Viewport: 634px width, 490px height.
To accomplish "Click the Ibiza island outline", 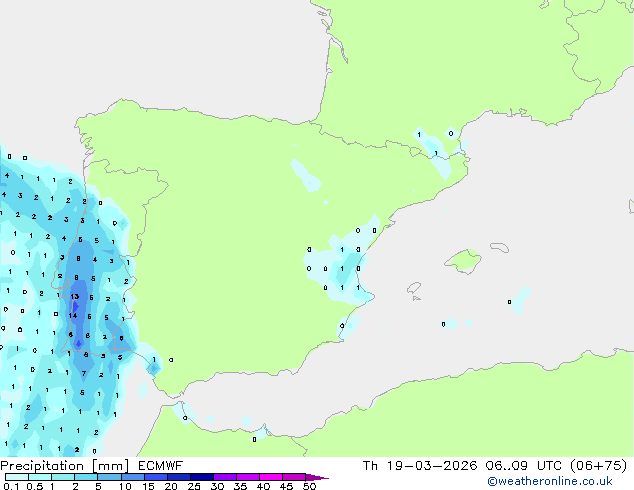I will pos(414,288).
